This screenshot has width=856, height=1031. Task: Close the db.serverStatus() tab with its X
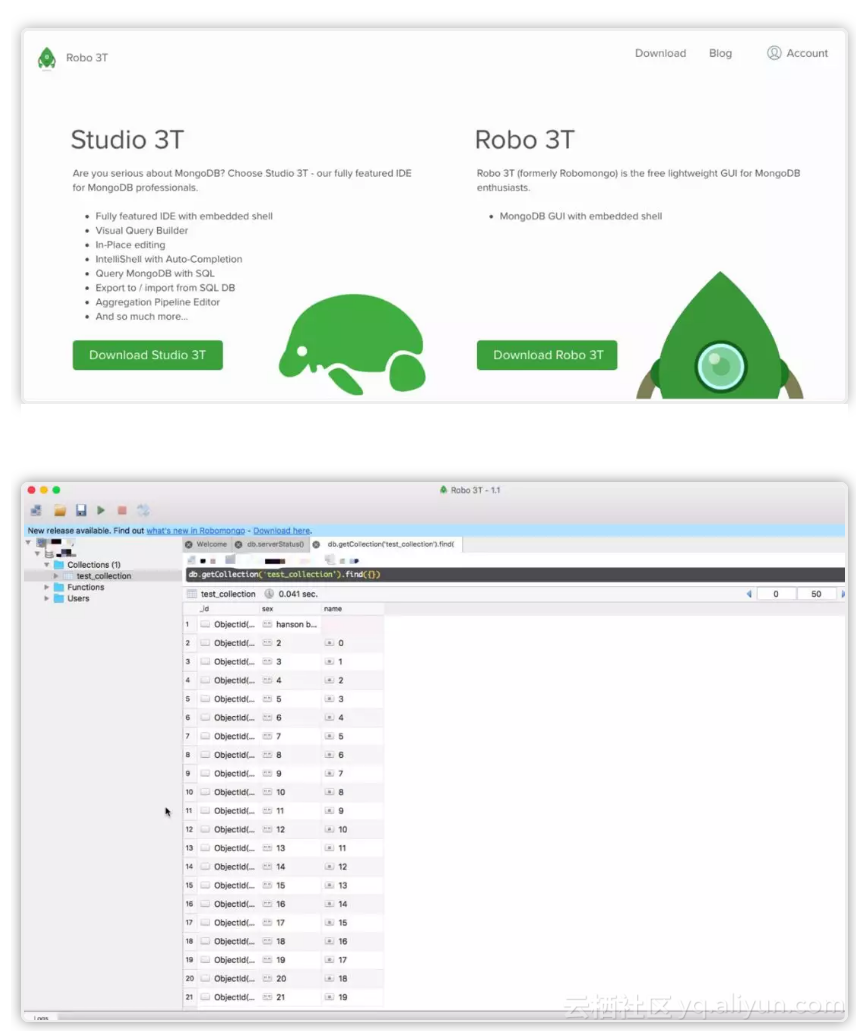coord(239,544)
